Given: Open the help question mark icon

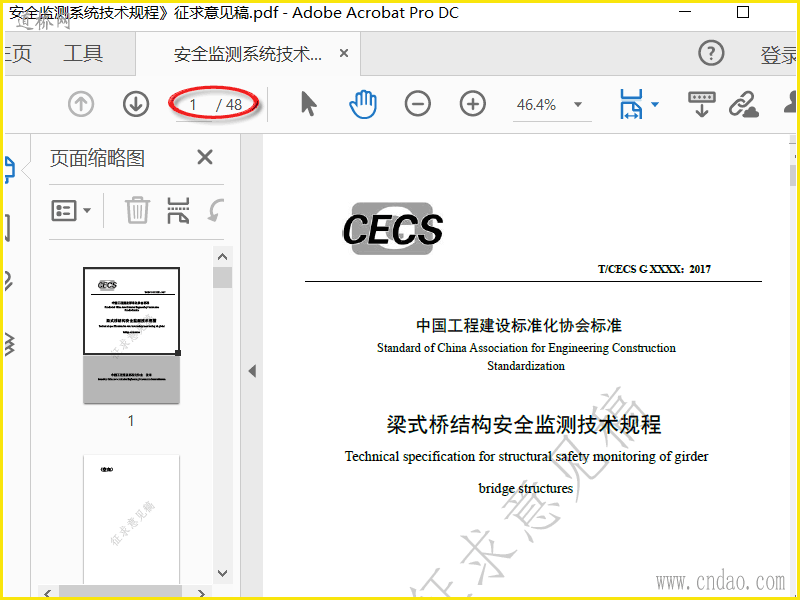Looking at the screenshot, I should [711, 53].
